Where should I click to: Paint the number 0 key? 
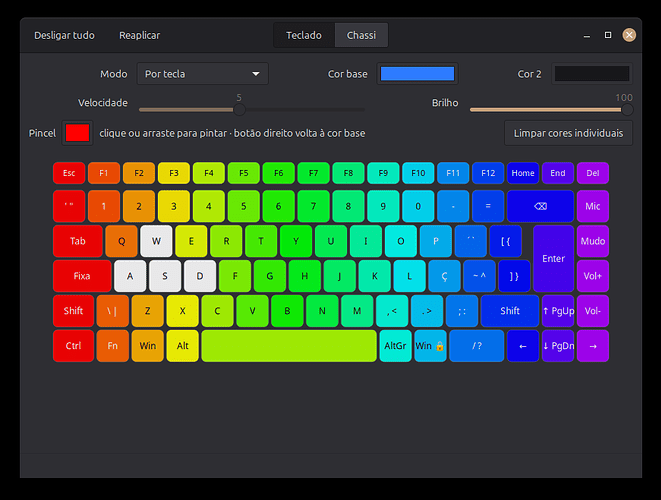[x=418, y=206]
